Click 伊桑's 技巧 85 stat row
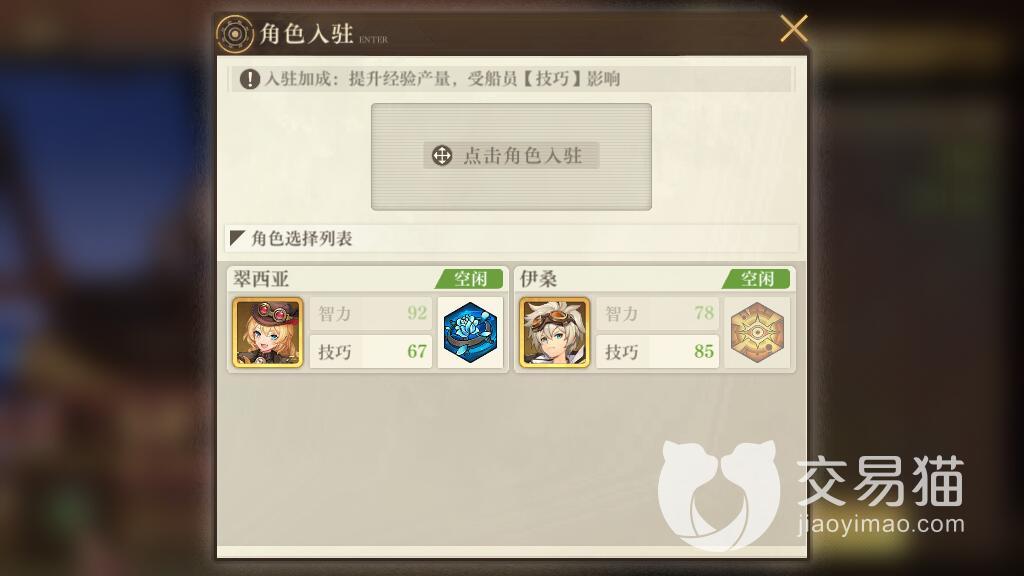Screen dimensions: 1024x576 point(658,351)
